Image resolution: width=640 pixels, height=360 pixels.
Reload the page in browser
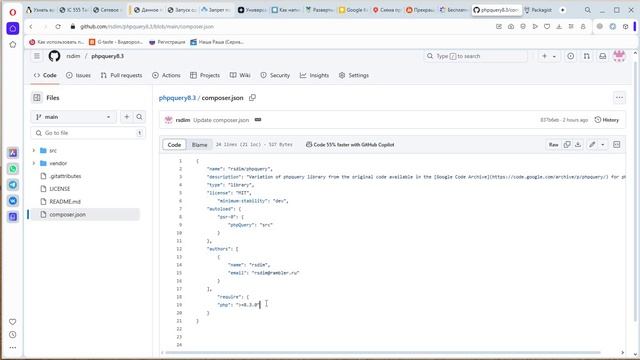58,27
